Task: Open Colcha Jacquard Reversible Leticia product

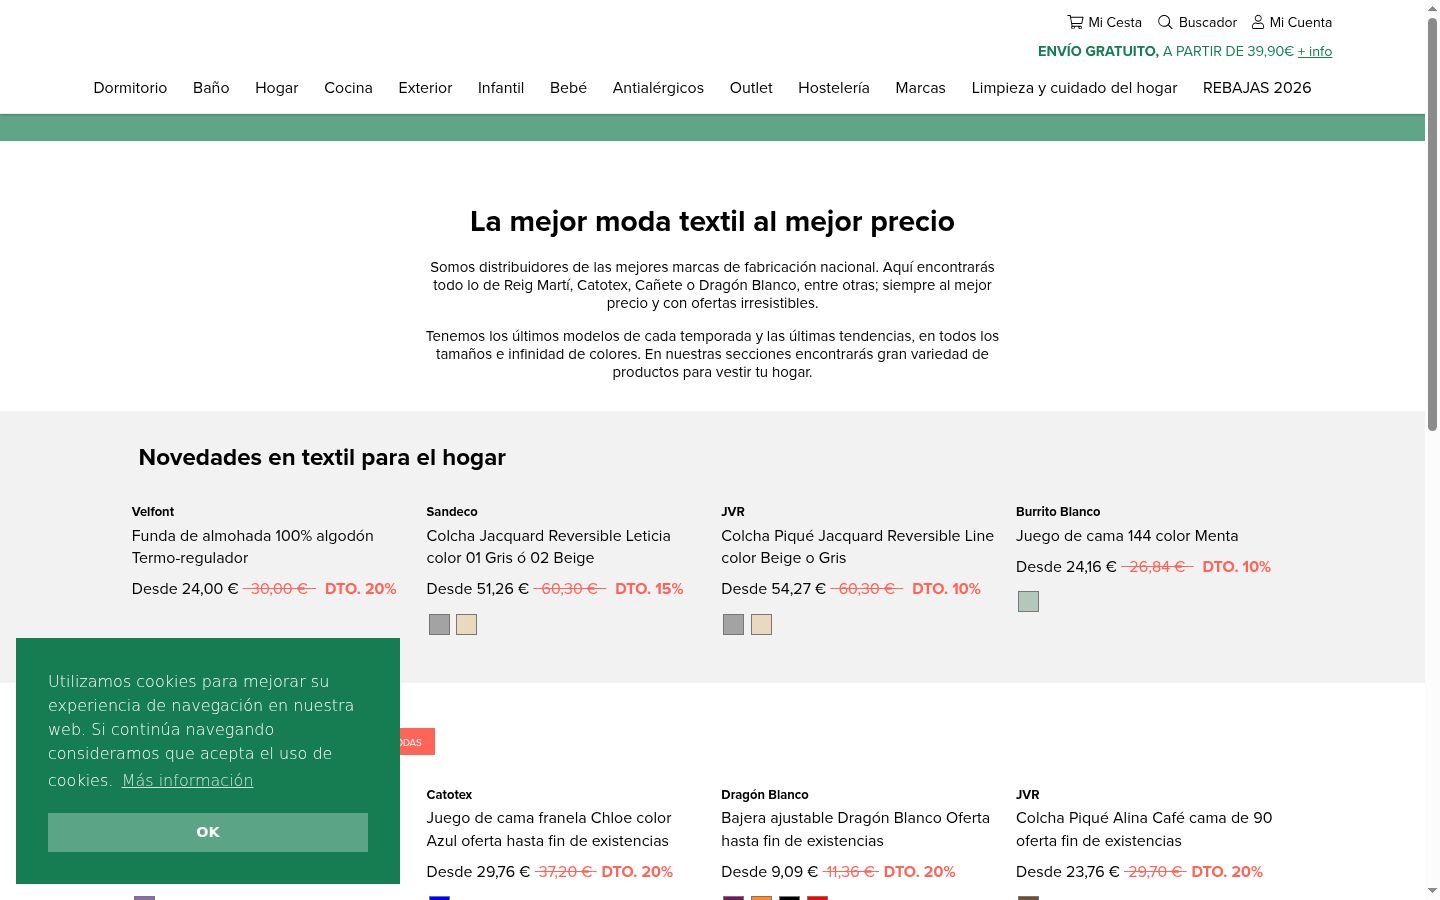Action: point(548,547)
